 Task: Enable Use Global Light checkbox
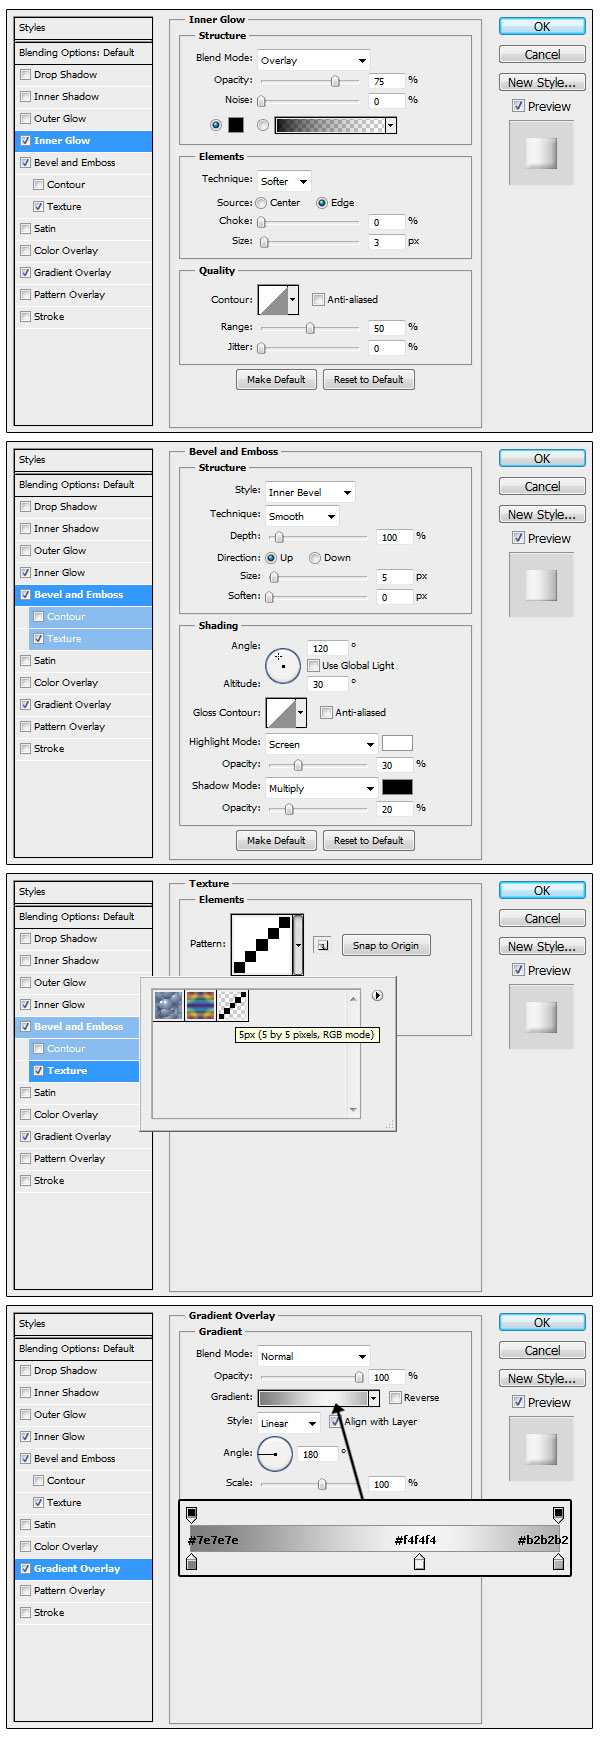pyautogui.click(x=313, y=665)
